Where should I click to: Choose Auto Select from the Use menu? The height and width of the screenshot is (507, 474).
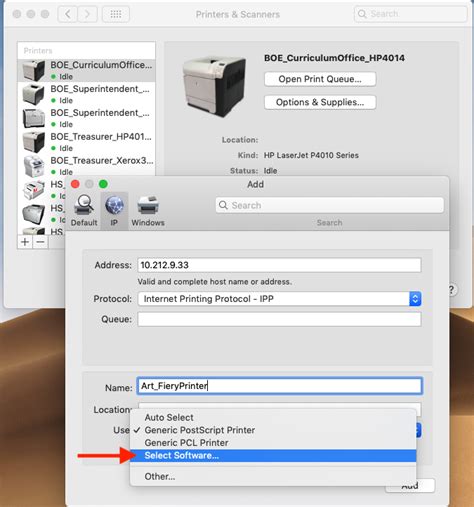273,417
